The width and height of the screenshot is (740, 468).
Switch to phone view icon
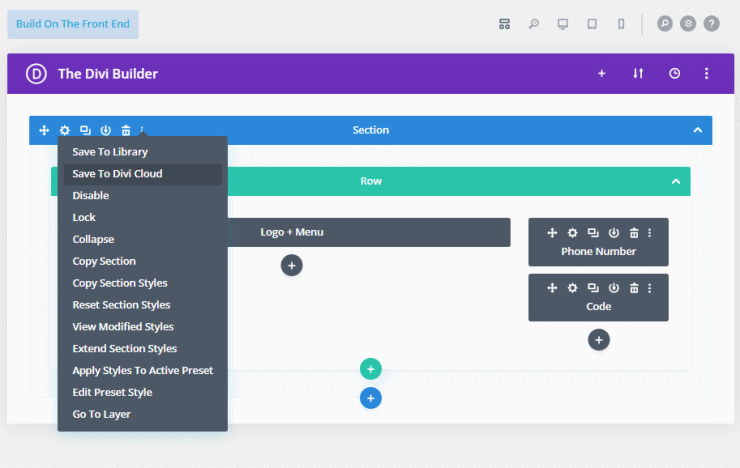tap(621, 24)
